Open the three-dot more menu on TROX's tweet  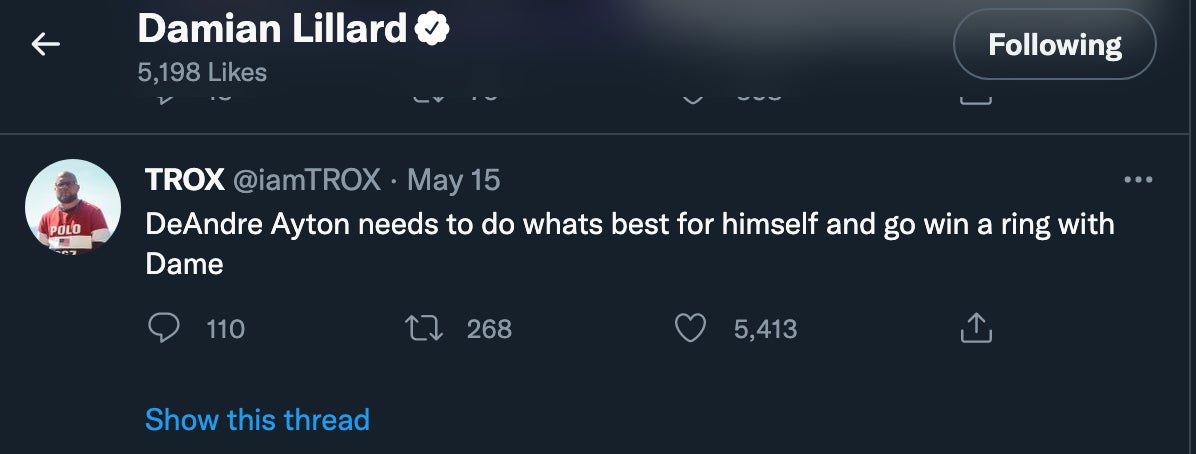click(x=1138, y=180)
